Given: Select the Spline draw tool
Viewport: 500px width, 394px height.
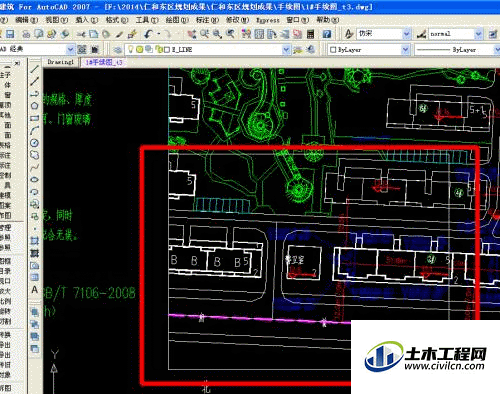Looking at the screenshot, I should [x=35, y=167].
